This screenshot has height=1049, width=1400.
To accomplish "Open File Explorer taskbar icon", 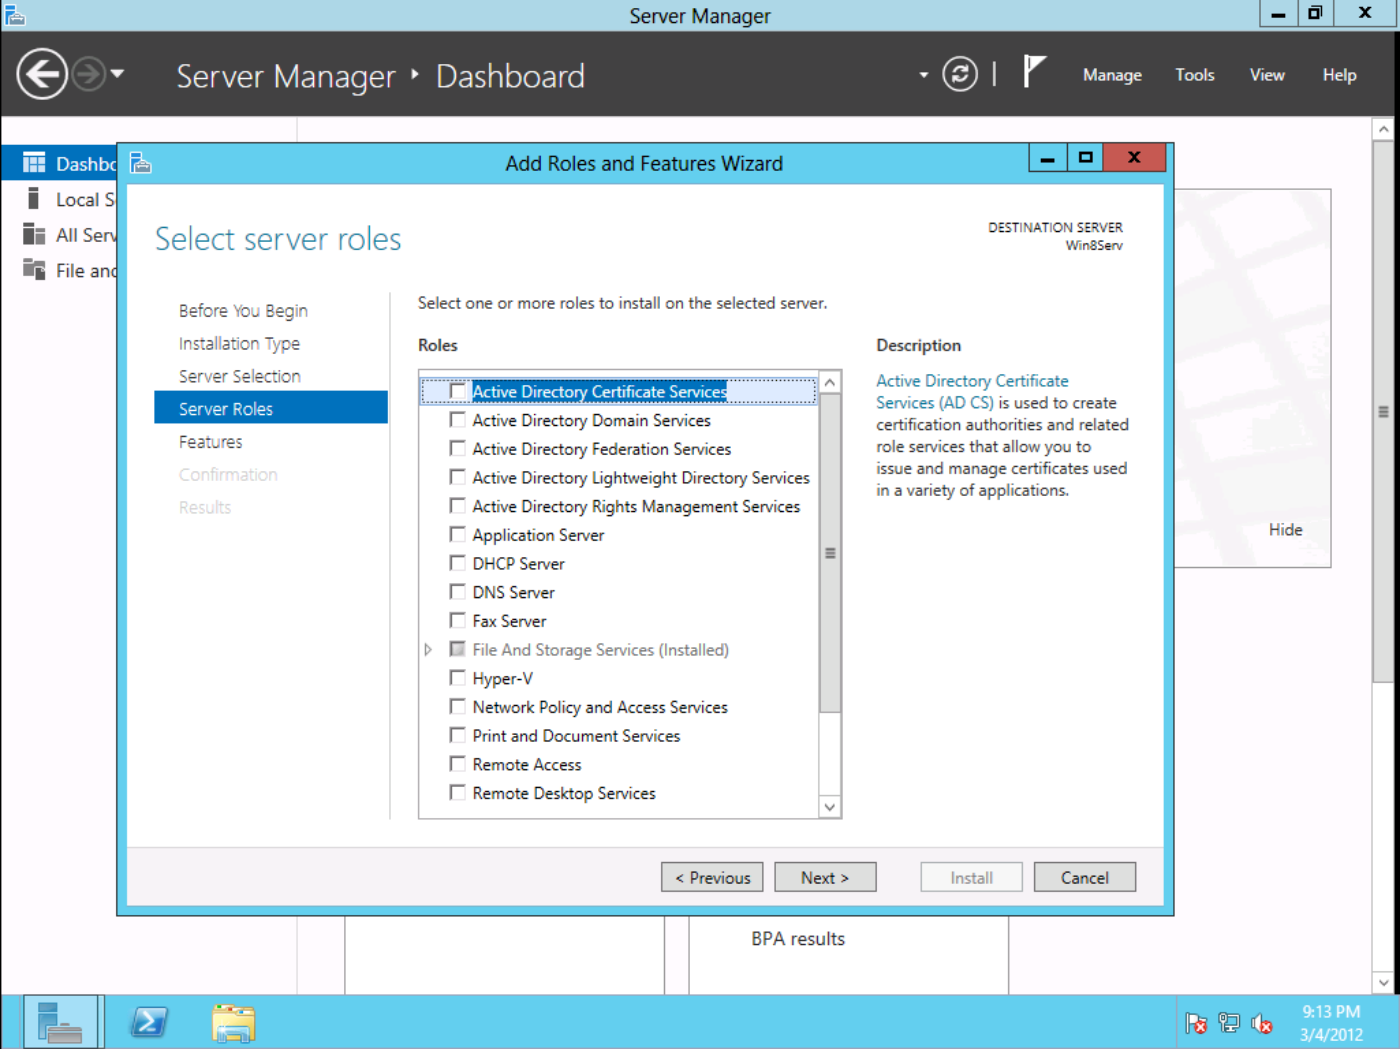I will tap(233, 1023).
